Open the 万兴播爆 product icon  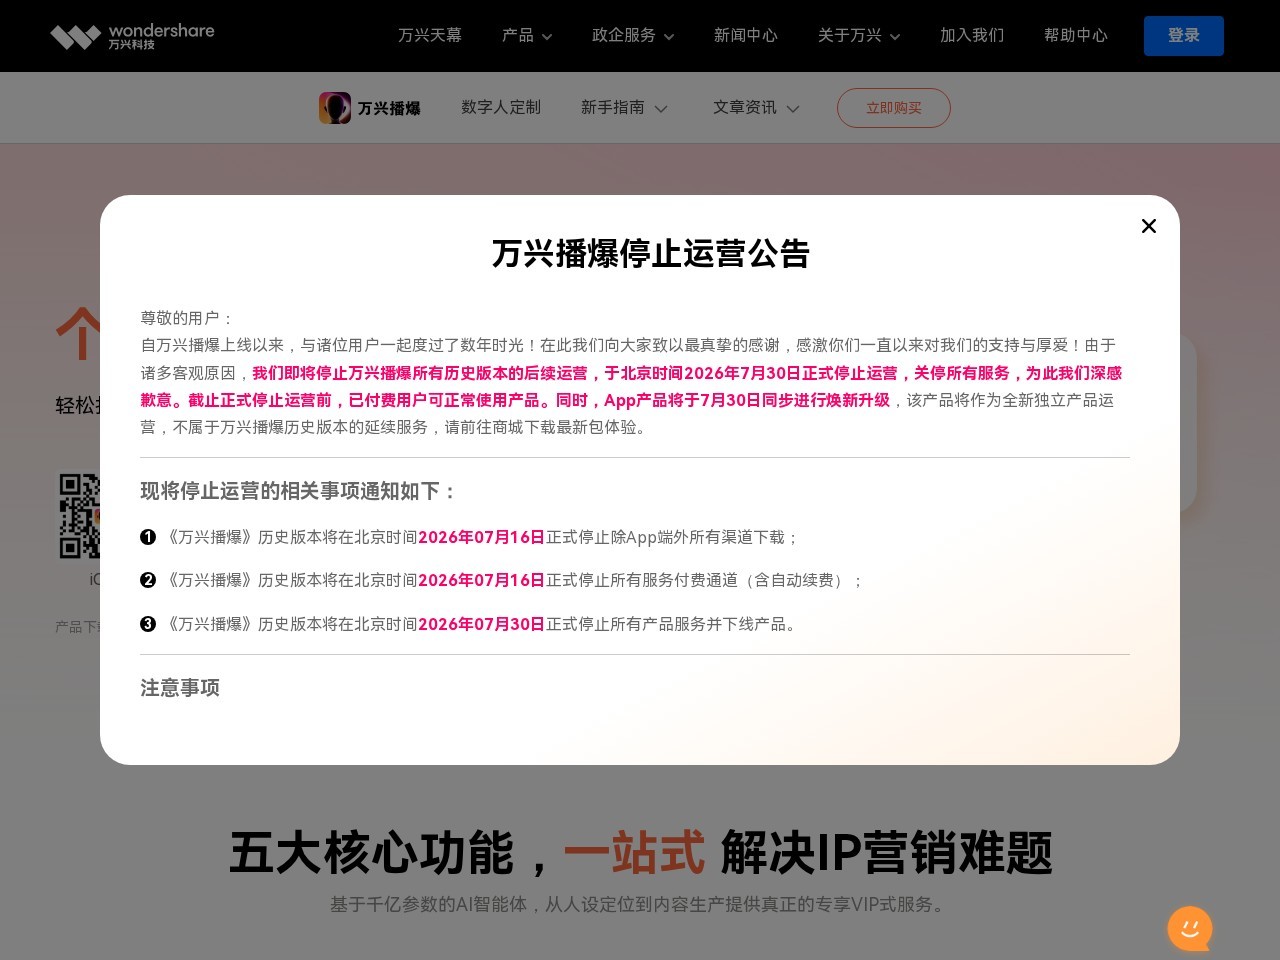tap(335, 108)
